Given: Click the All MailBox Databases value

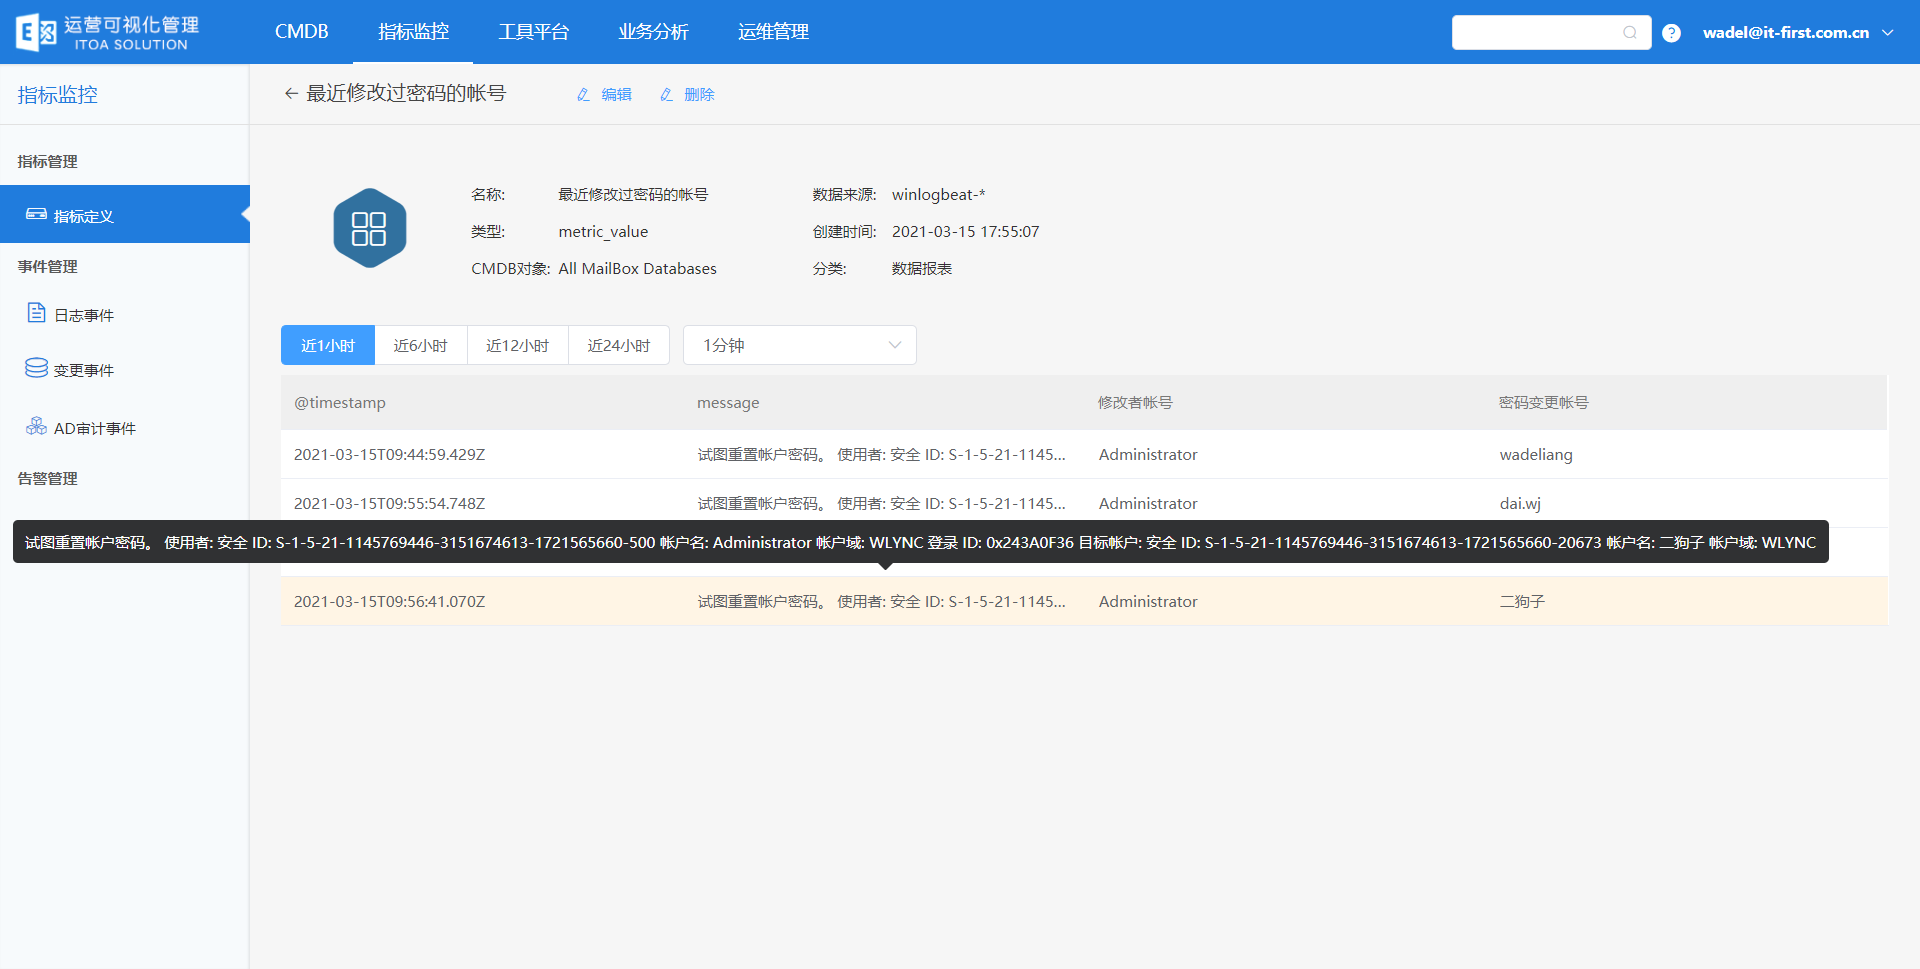Looking at the screenshot, I should [x=638, y=269].
